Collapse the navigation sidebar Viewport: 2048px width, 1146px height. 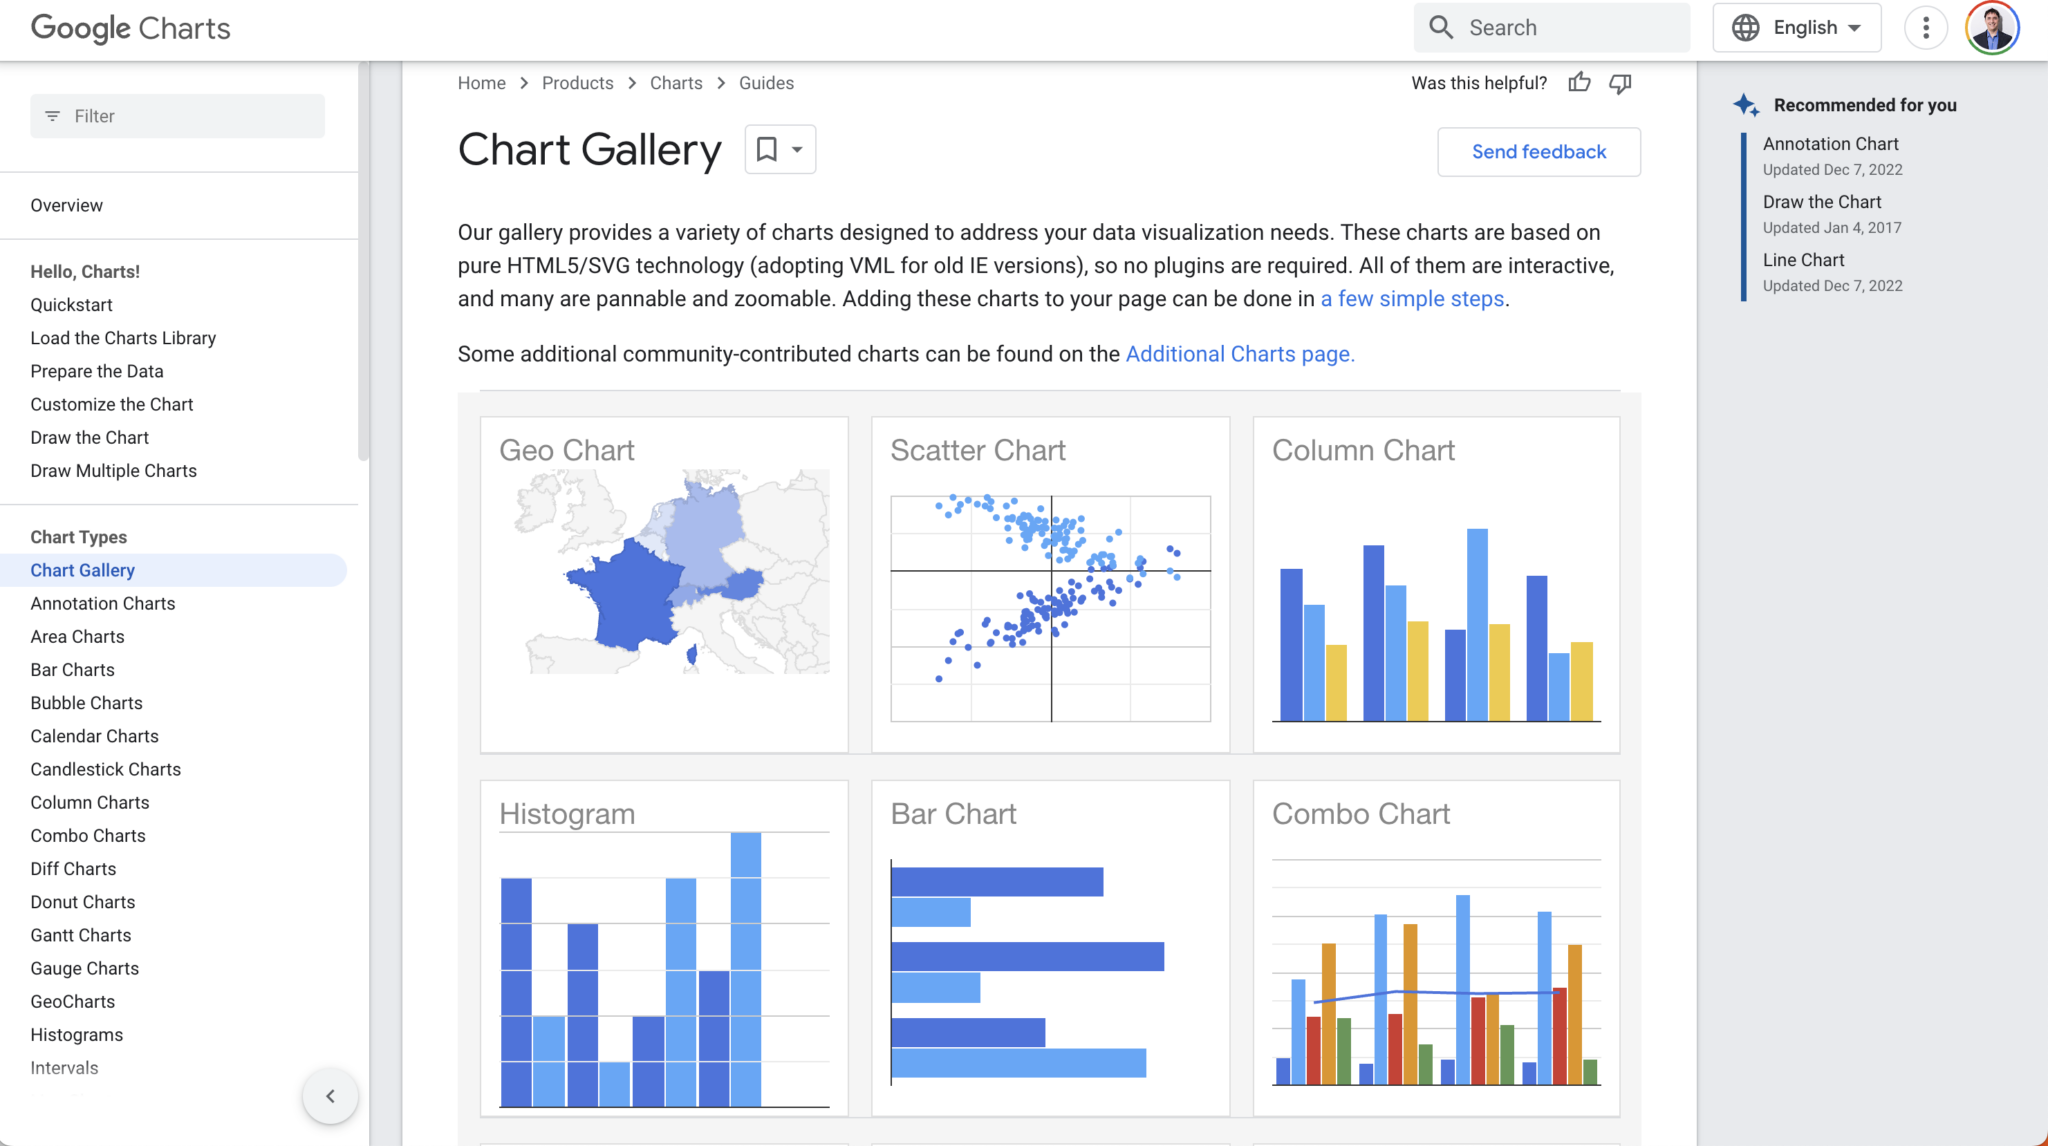click(x=330, y=1095)
